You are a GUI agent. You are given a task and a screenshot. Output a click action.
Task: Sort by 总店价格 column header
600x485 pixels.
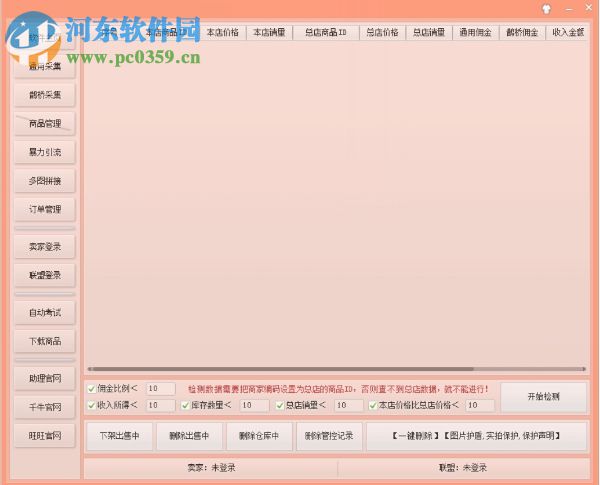[382, 33]
